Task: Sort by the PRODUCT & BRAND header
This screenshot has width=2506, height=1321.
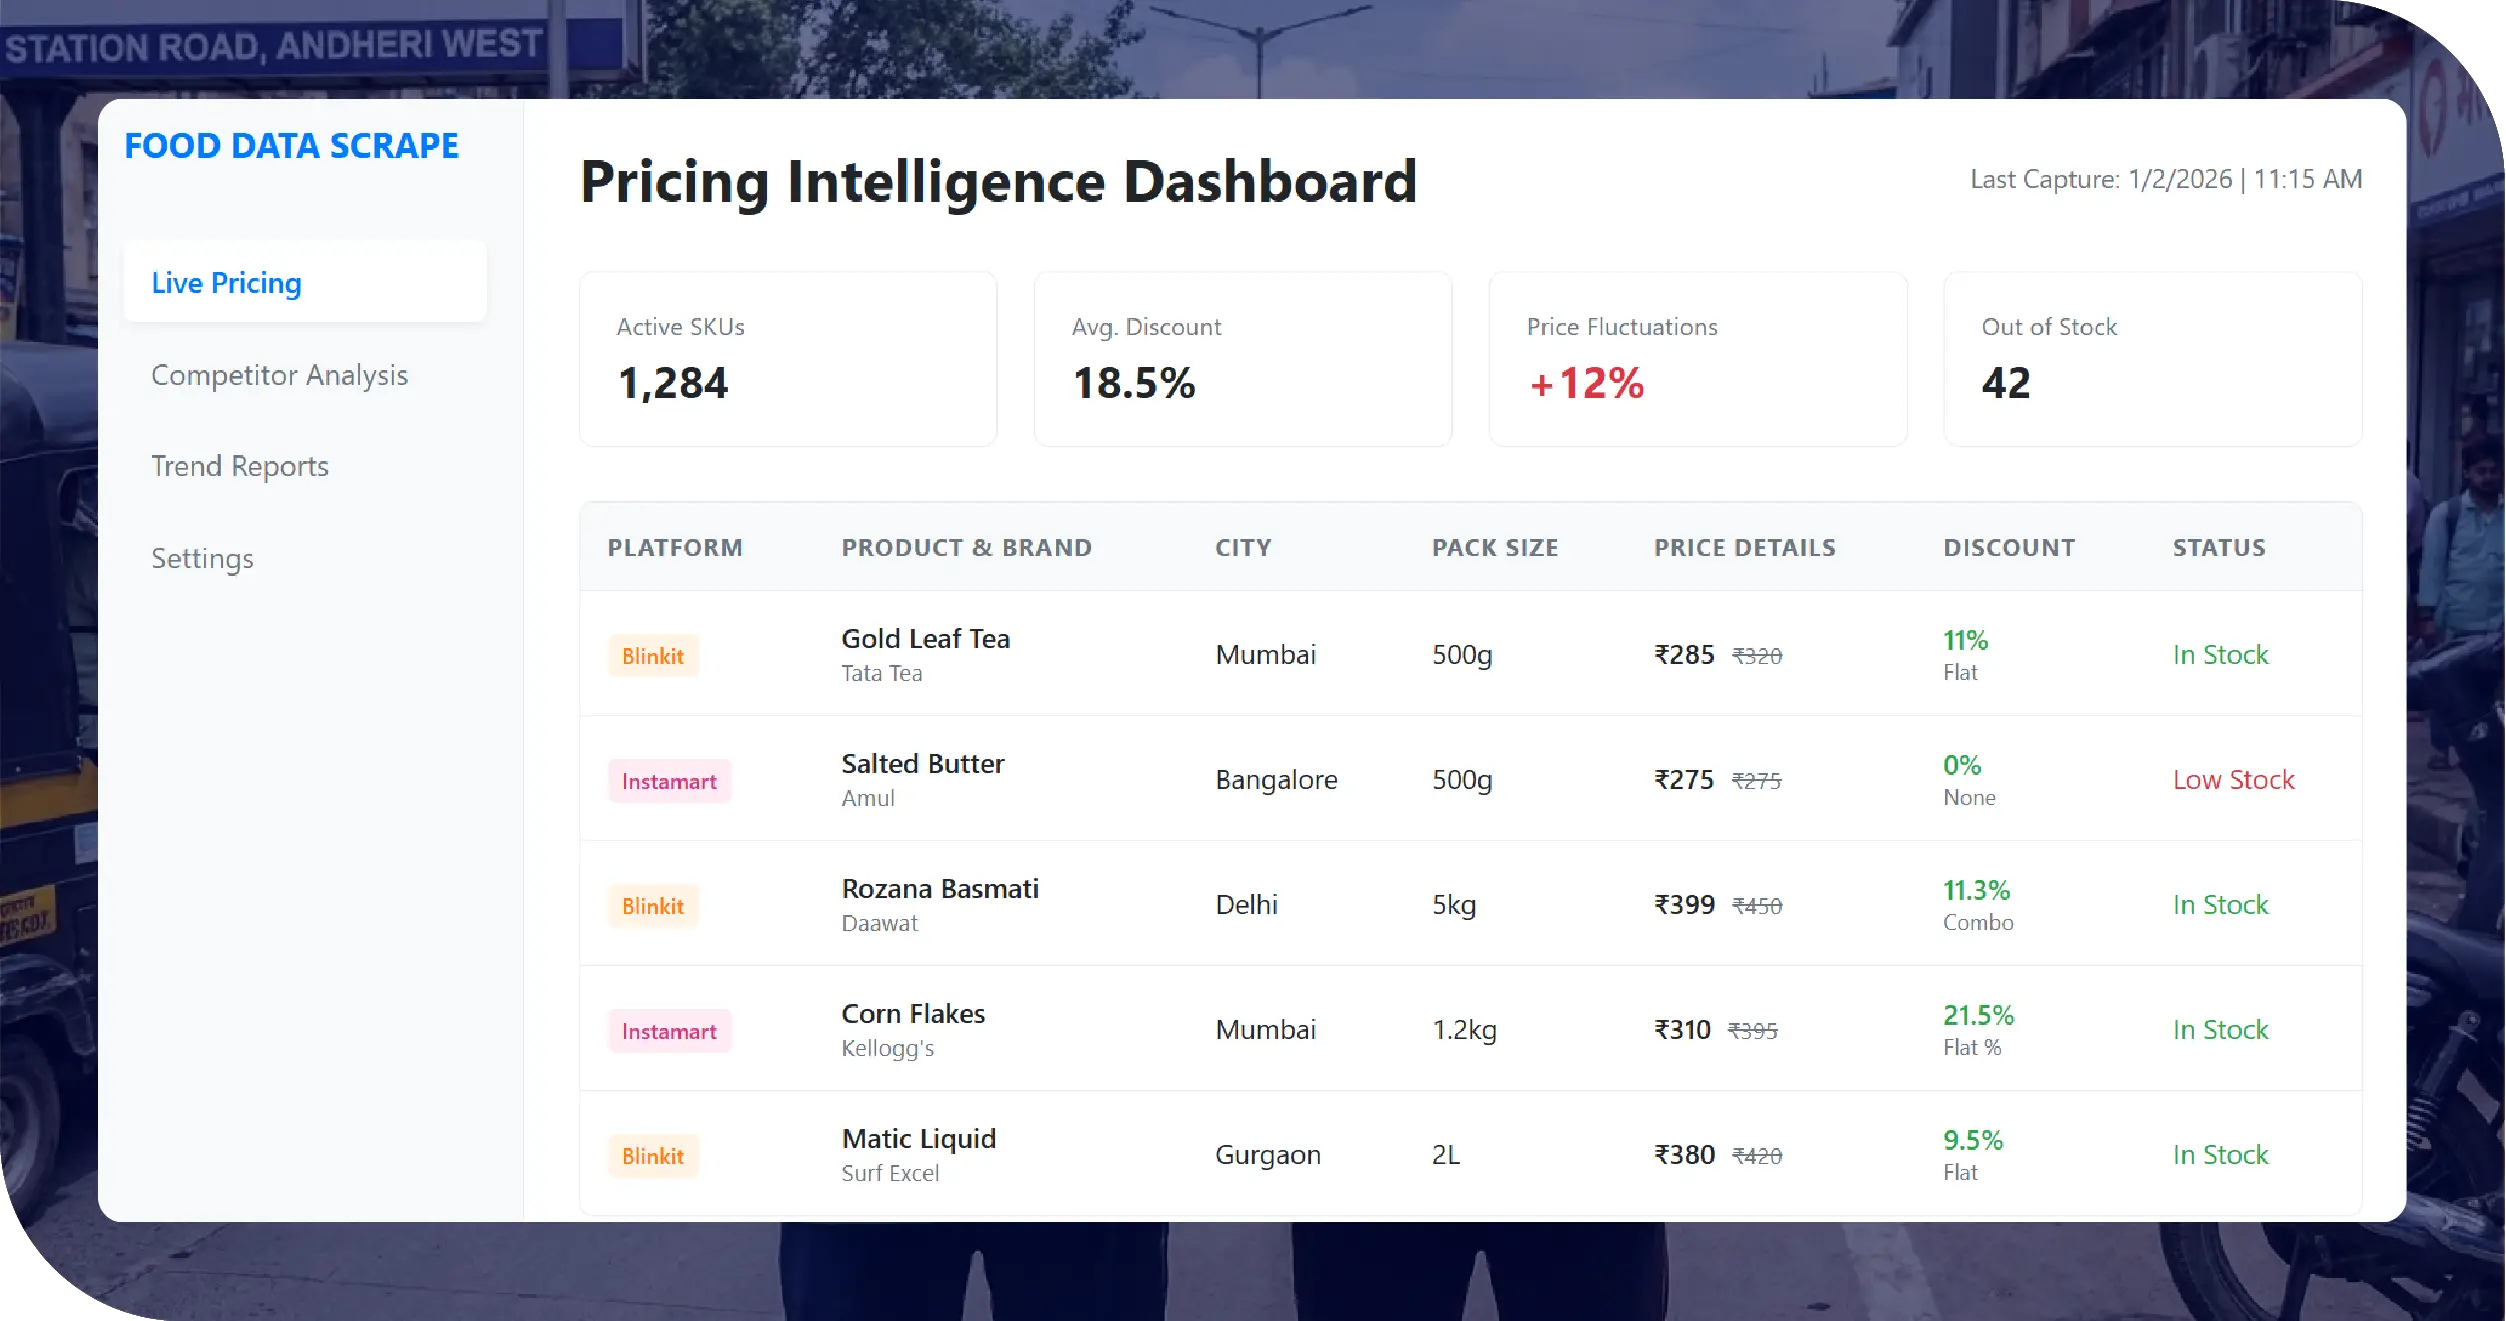Action: pos(966,548)
